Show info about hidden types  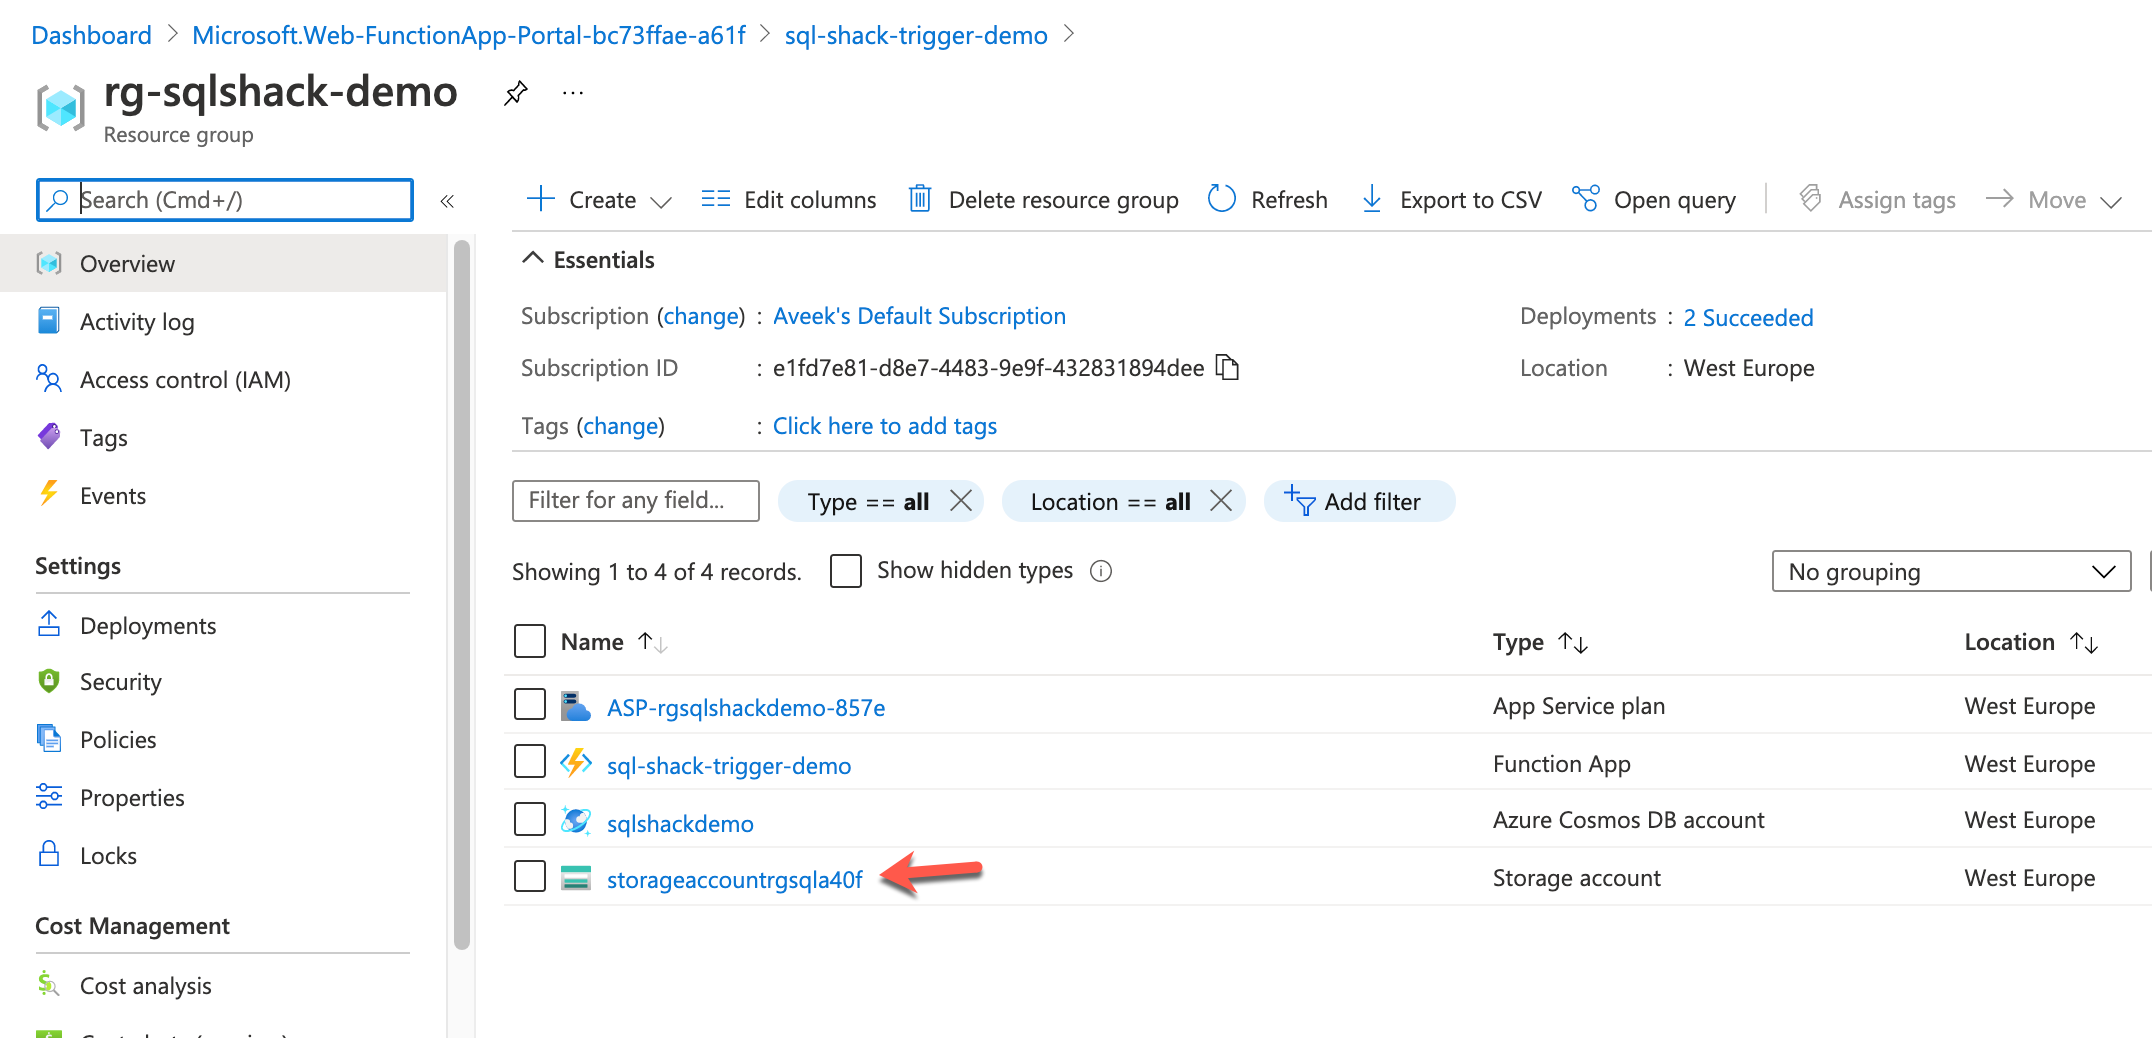(1101, 571)
